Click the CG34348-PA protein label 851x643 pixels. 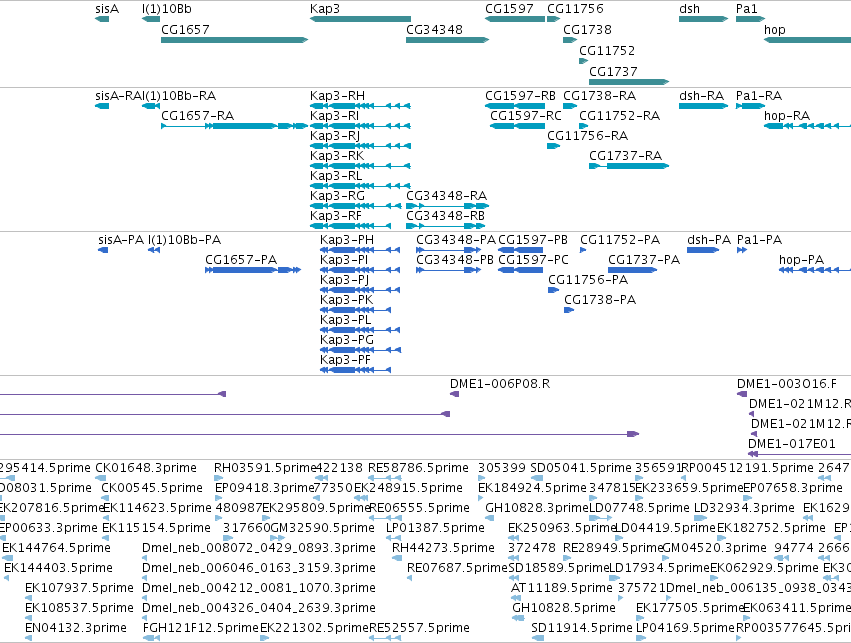pyautogui.click(x=456, y=240)
